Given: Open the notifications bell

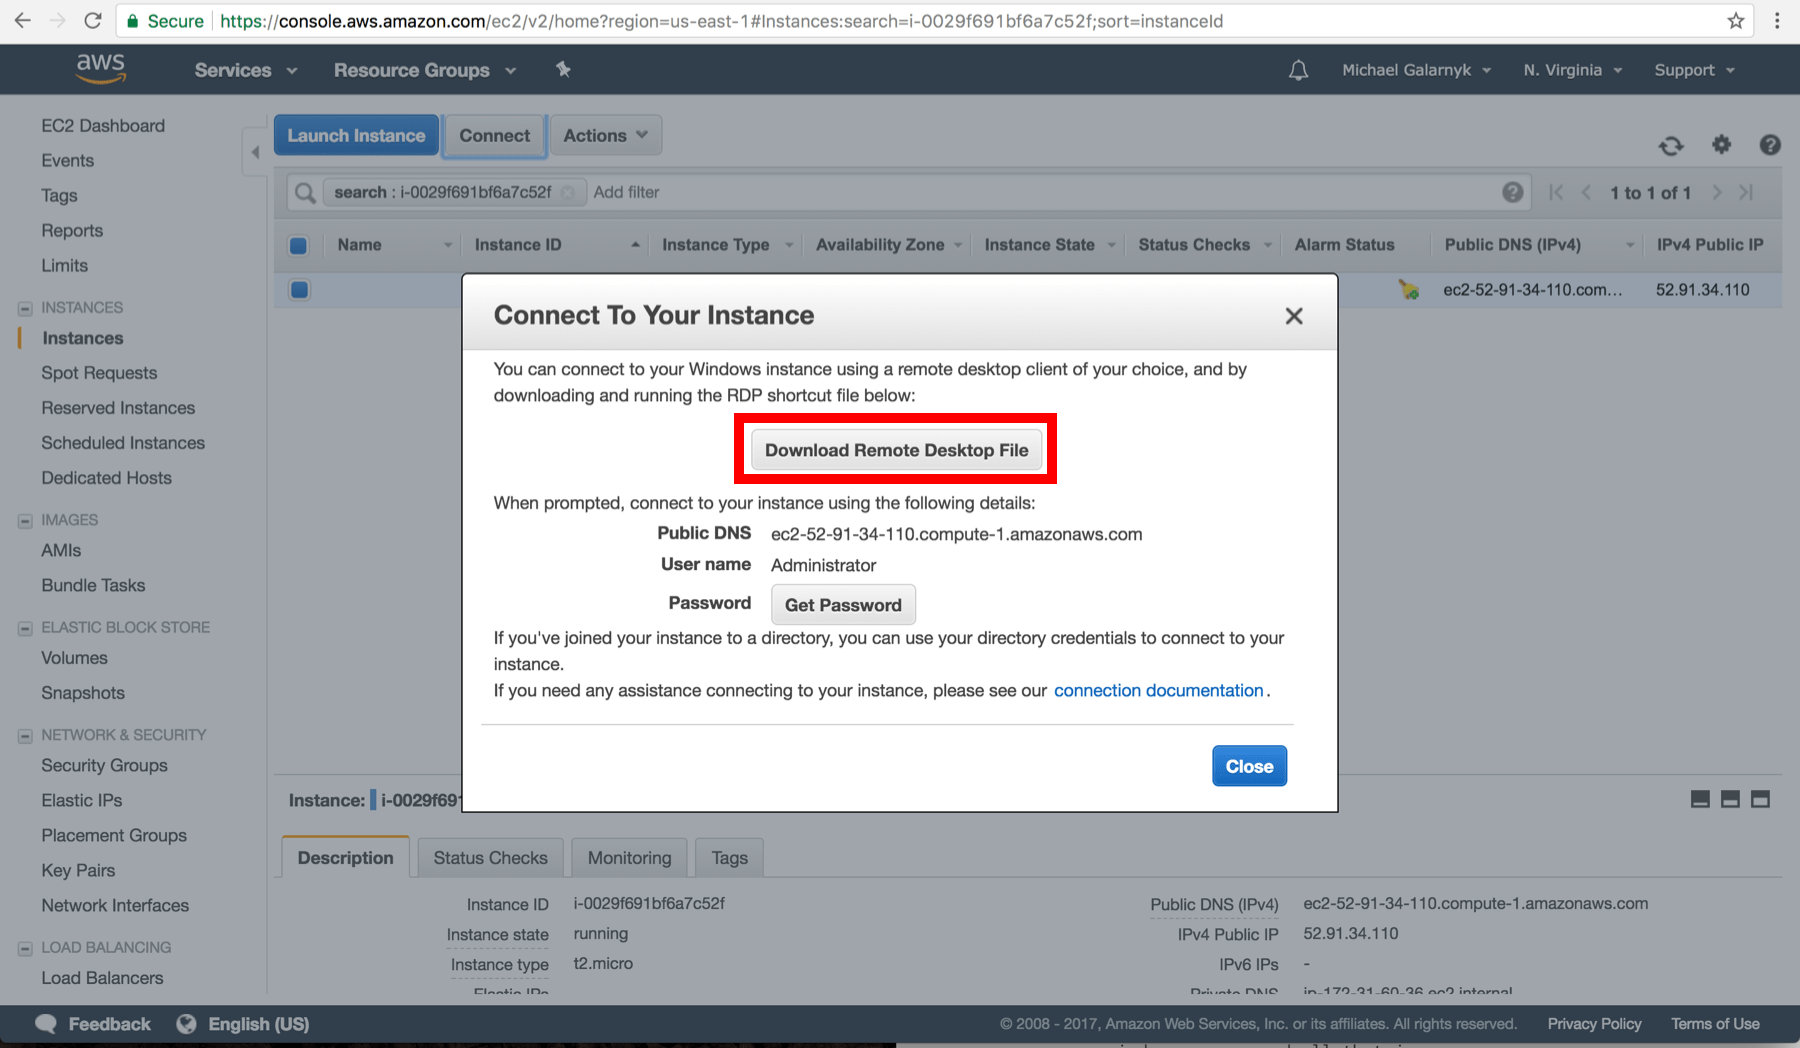Looking at the screenshot, I should 1297,69.
